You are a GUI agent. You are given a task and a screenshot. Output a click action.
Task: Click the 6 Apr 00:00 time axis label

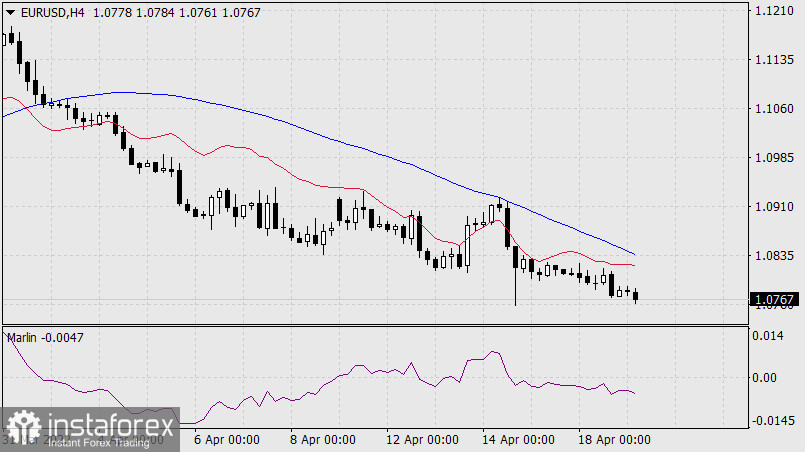tap(226, 440)
